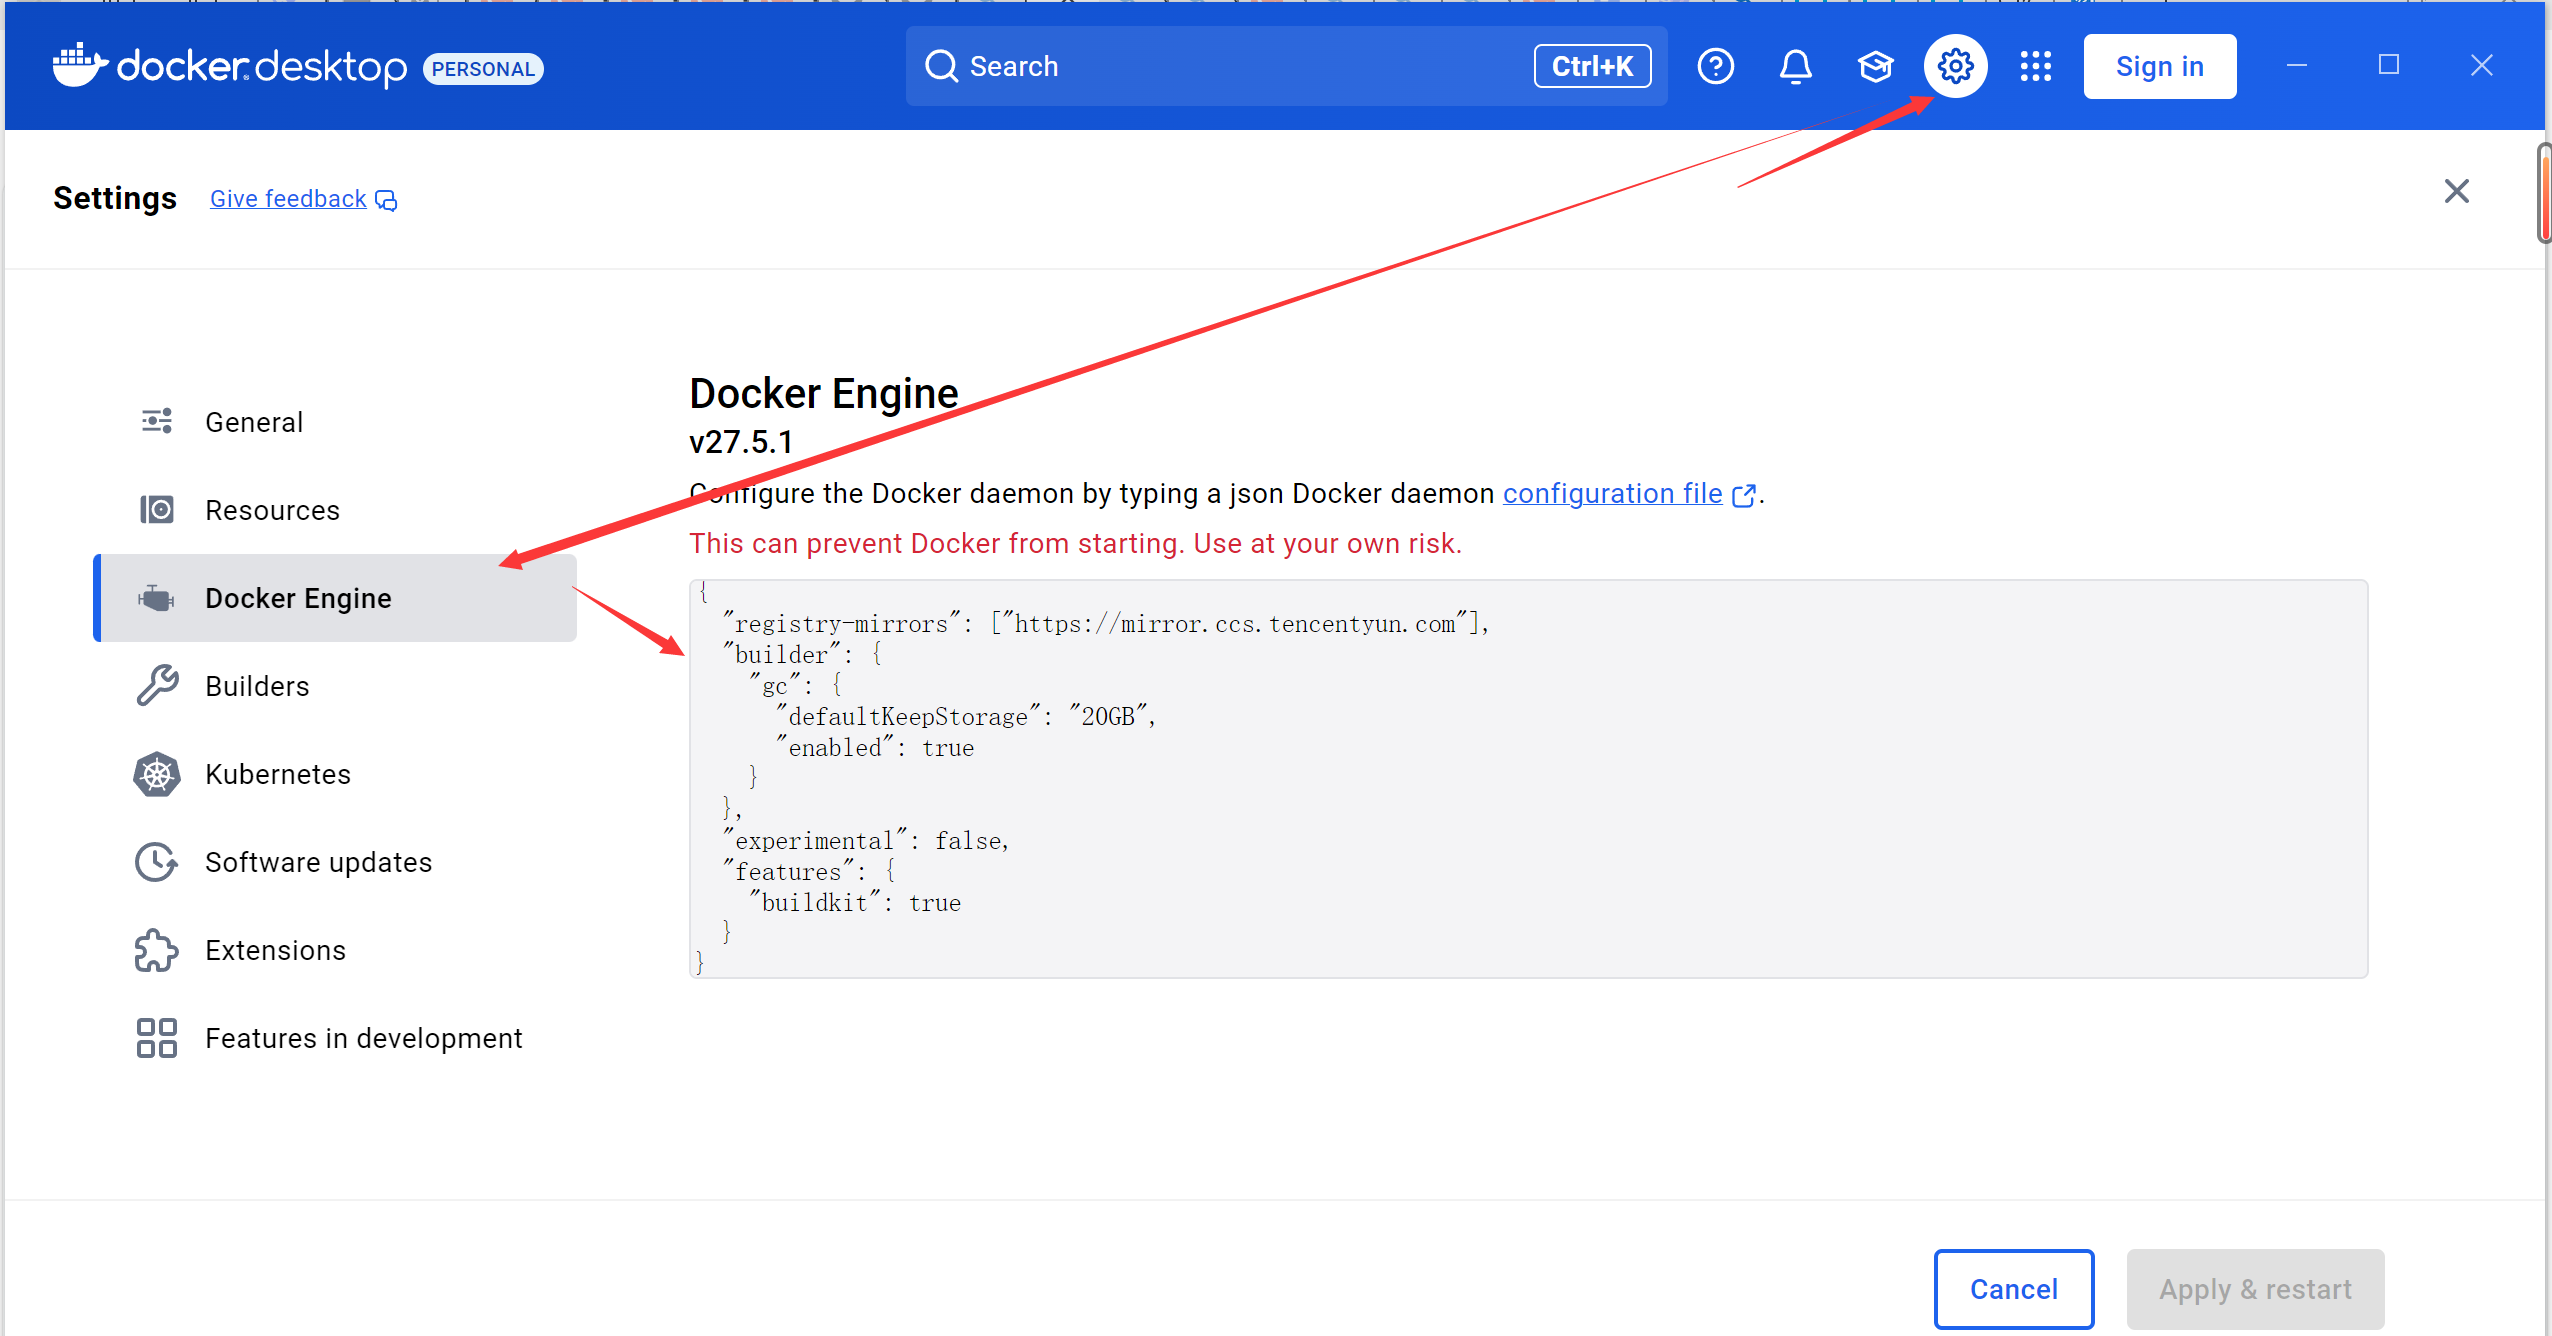Go to Software updates settings

(x=318, y=862)
